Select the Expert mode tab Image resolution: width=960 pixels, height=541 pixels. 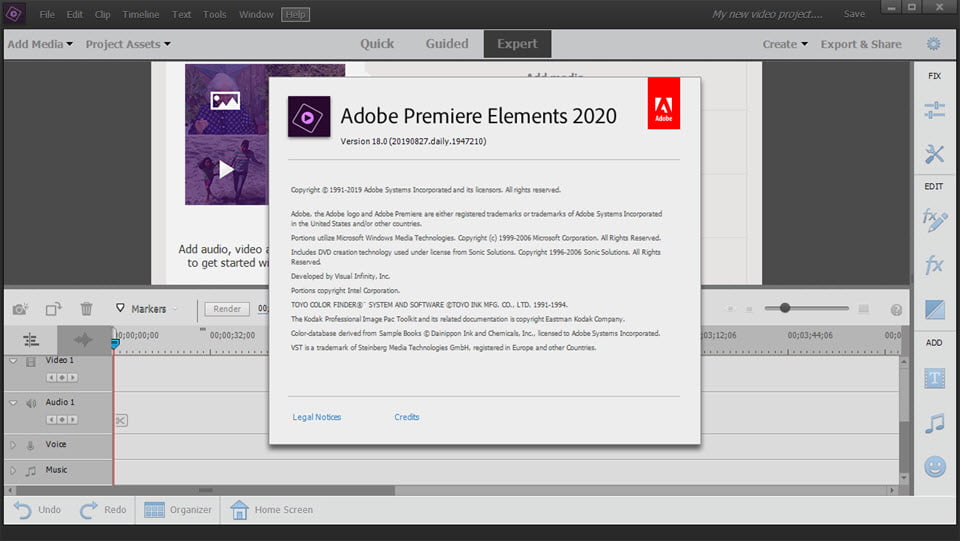point(517,43)
